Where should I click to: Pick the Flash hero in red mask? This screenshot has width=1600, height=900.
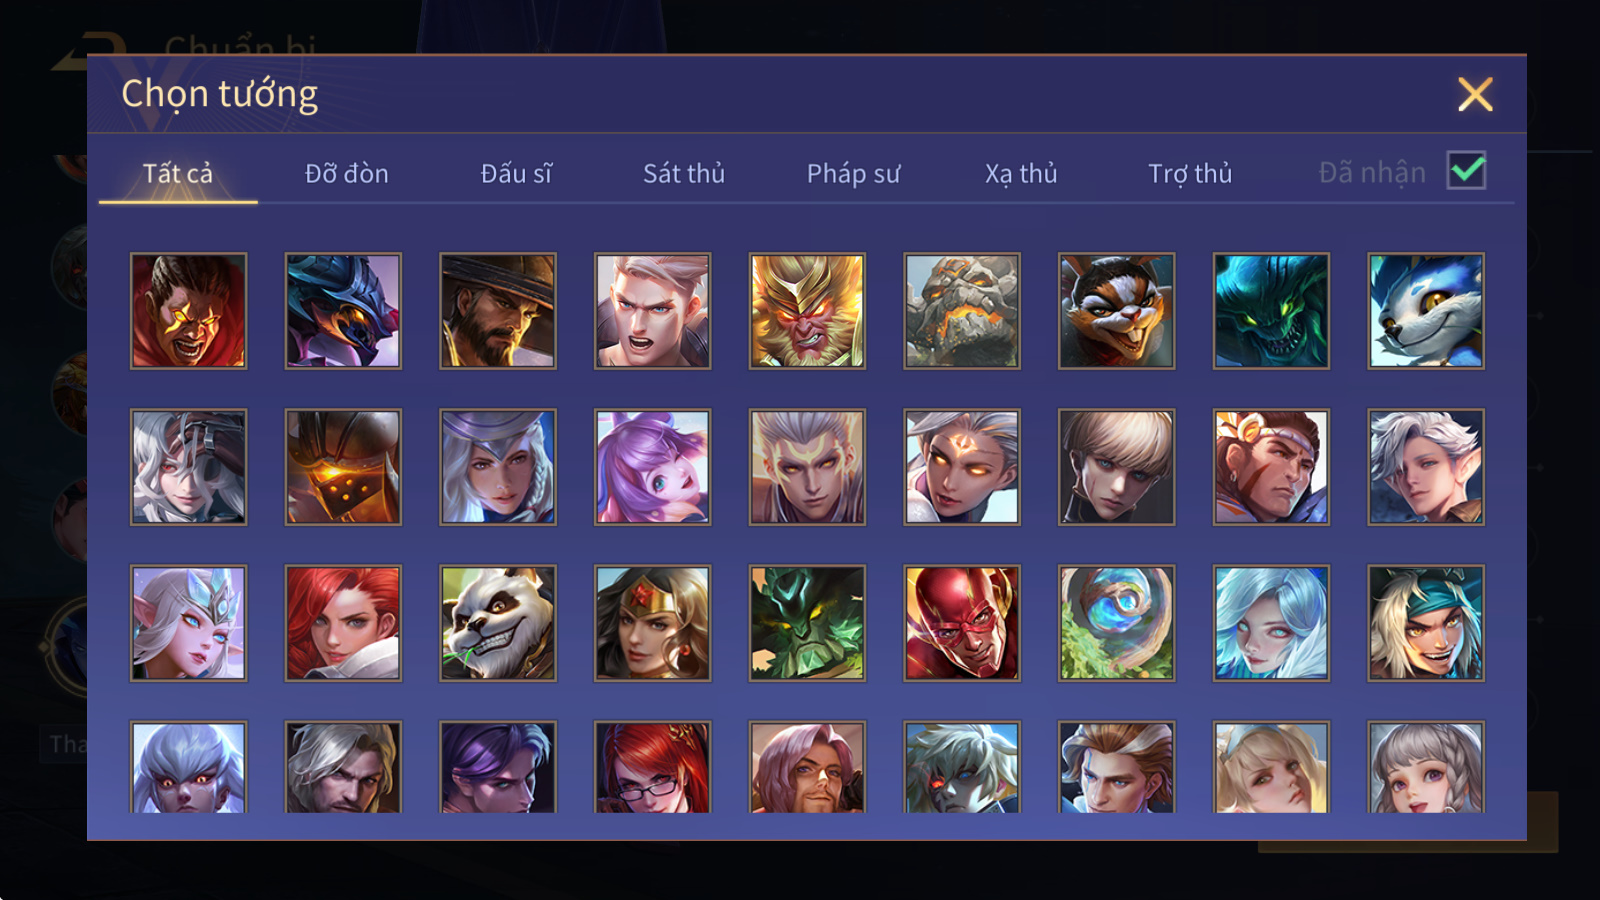962,623
